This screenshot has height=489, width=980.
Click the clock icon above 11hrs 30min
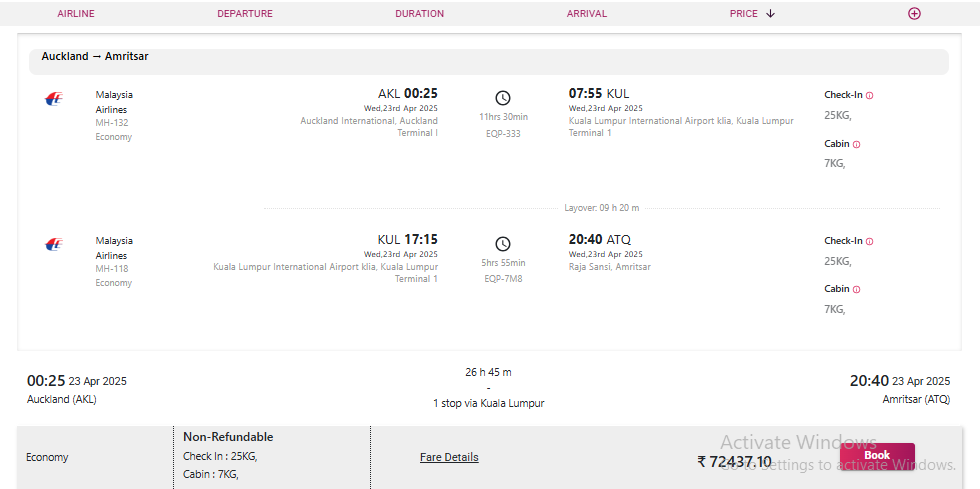503,98
